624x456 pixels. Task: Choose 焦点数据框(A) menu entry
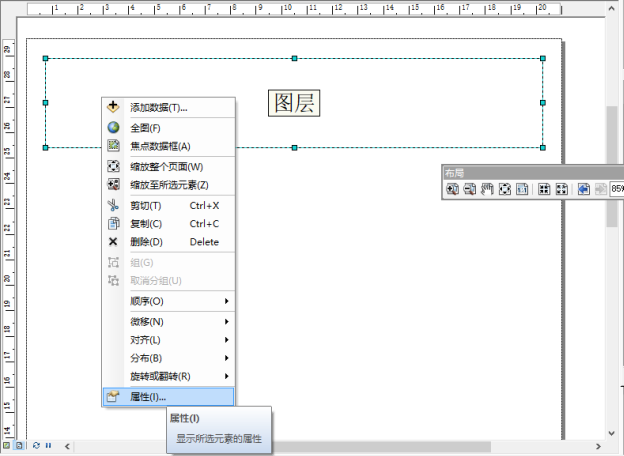tap(168, 146)
